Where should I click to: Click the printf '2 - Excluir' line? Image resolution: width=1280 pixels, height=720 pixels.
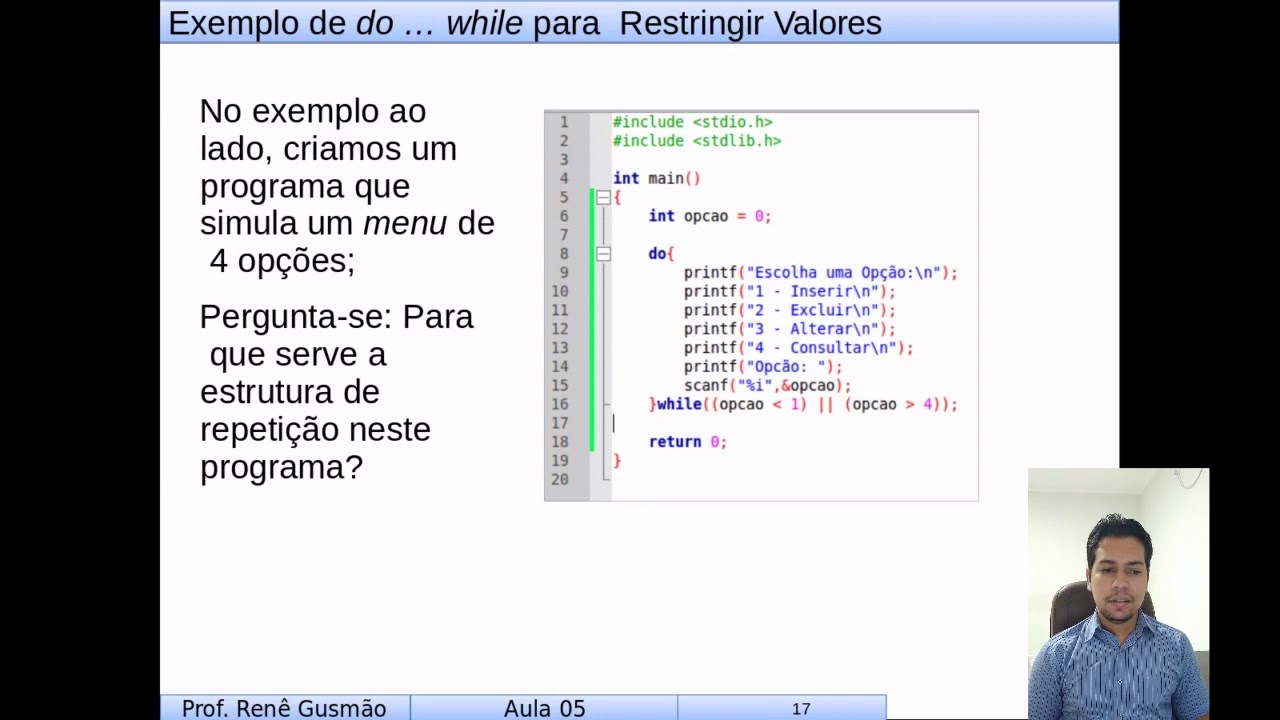[789, 310]
